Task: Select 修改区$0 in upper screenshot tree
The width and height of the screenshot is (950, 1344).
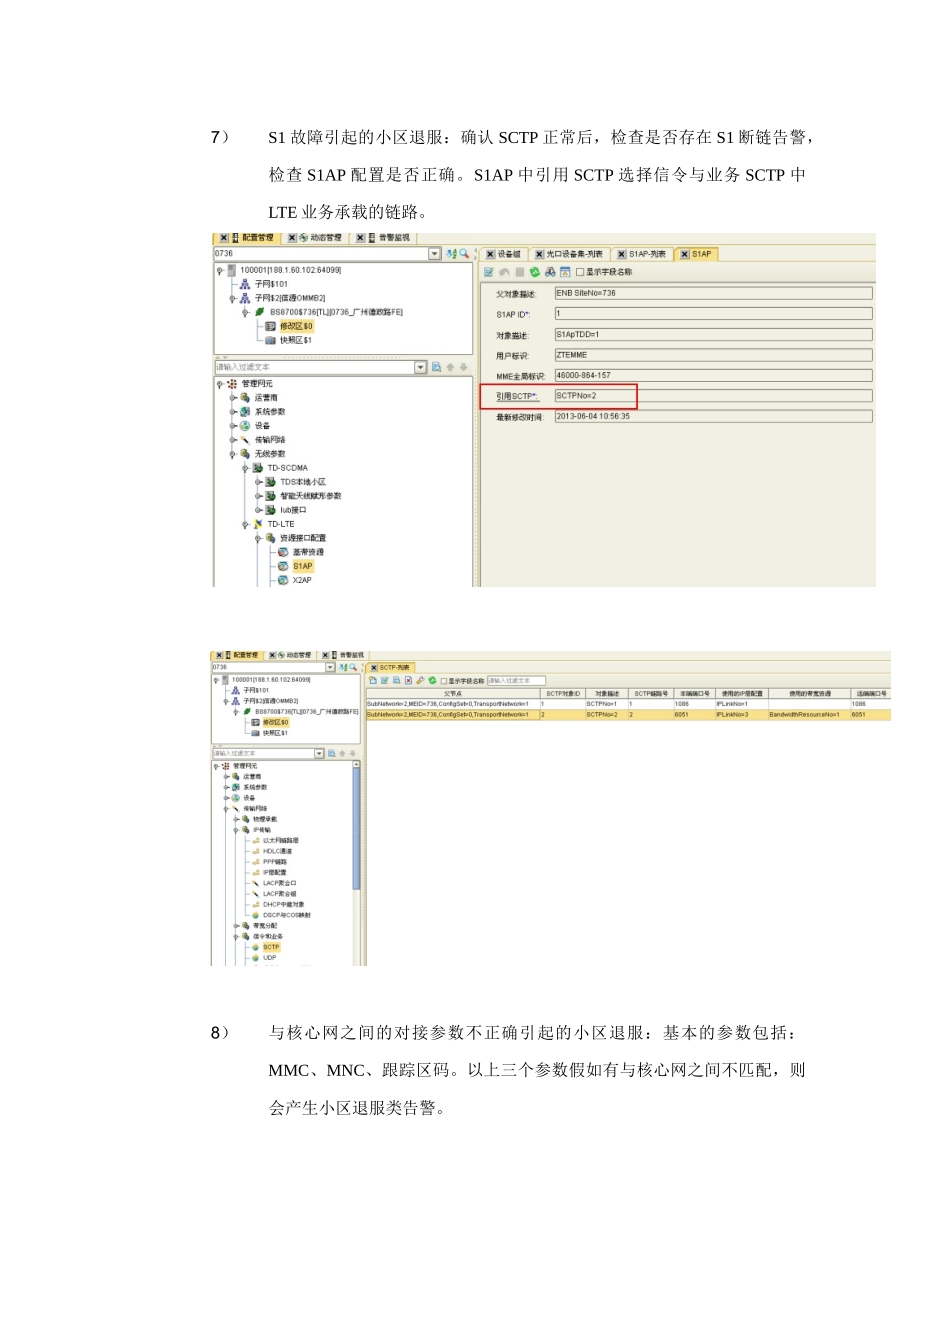Action: coord(296,326)
